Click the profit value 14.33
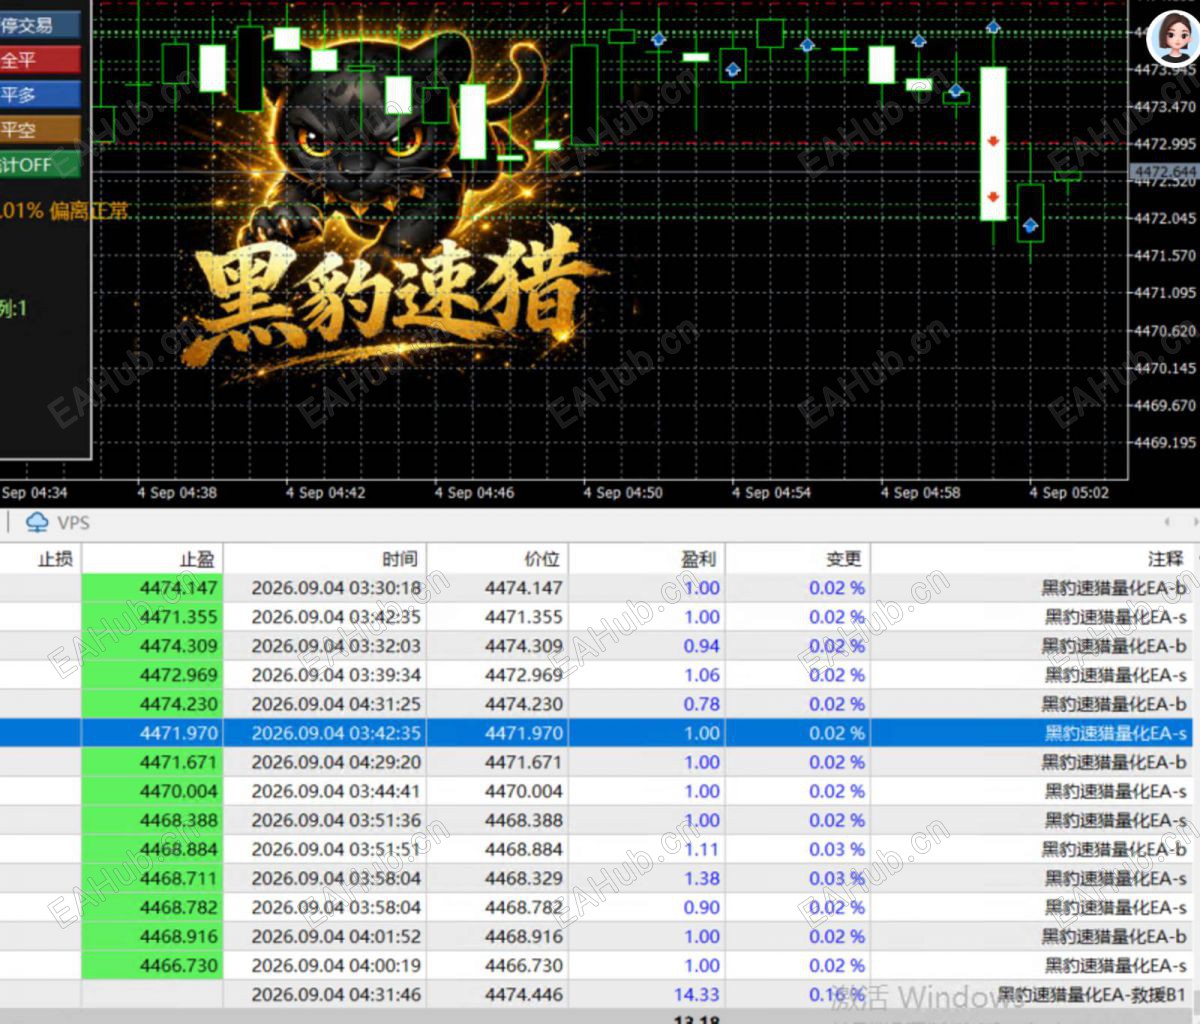 point(696,994)
